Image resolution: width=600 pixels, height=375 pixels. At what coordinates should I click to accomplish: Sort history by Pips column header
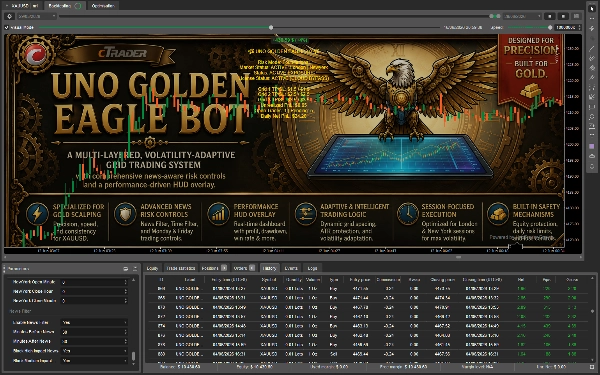pos(546,279)
